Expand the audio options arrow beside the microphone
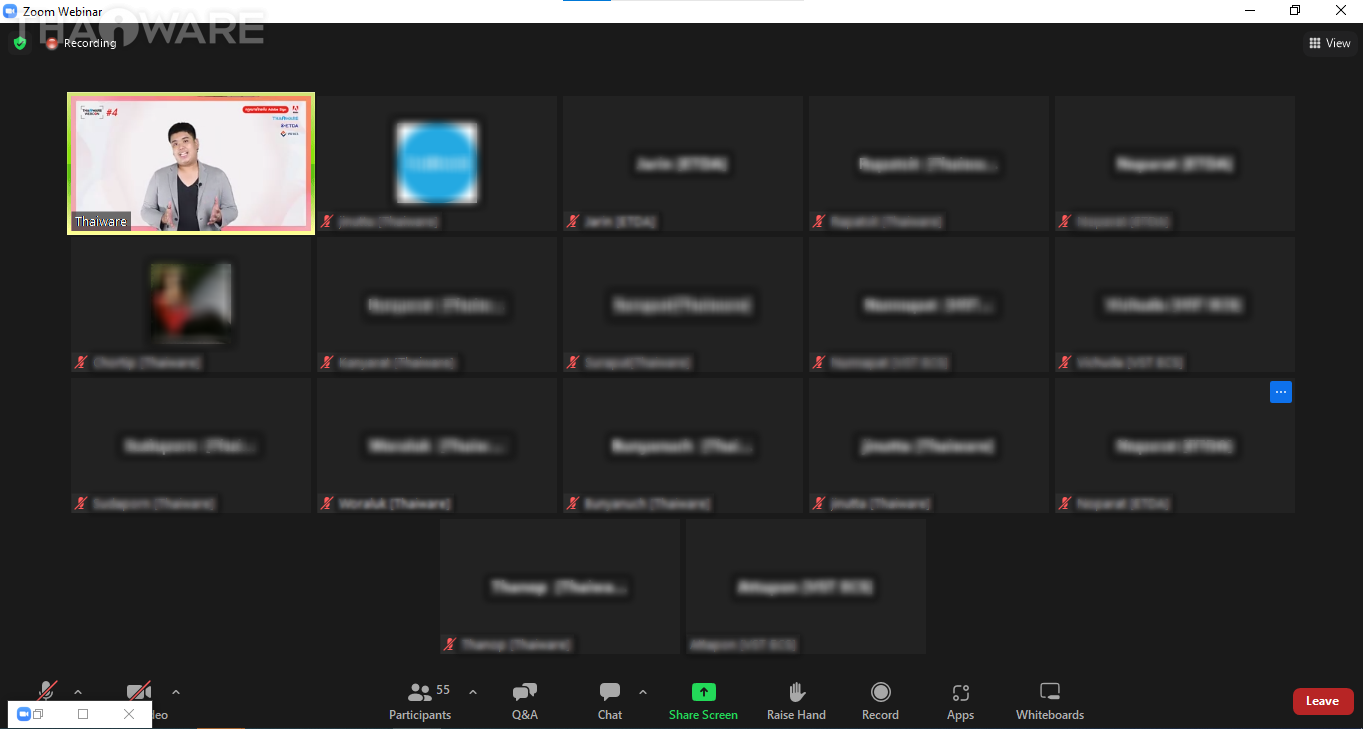 pos(78,691)
